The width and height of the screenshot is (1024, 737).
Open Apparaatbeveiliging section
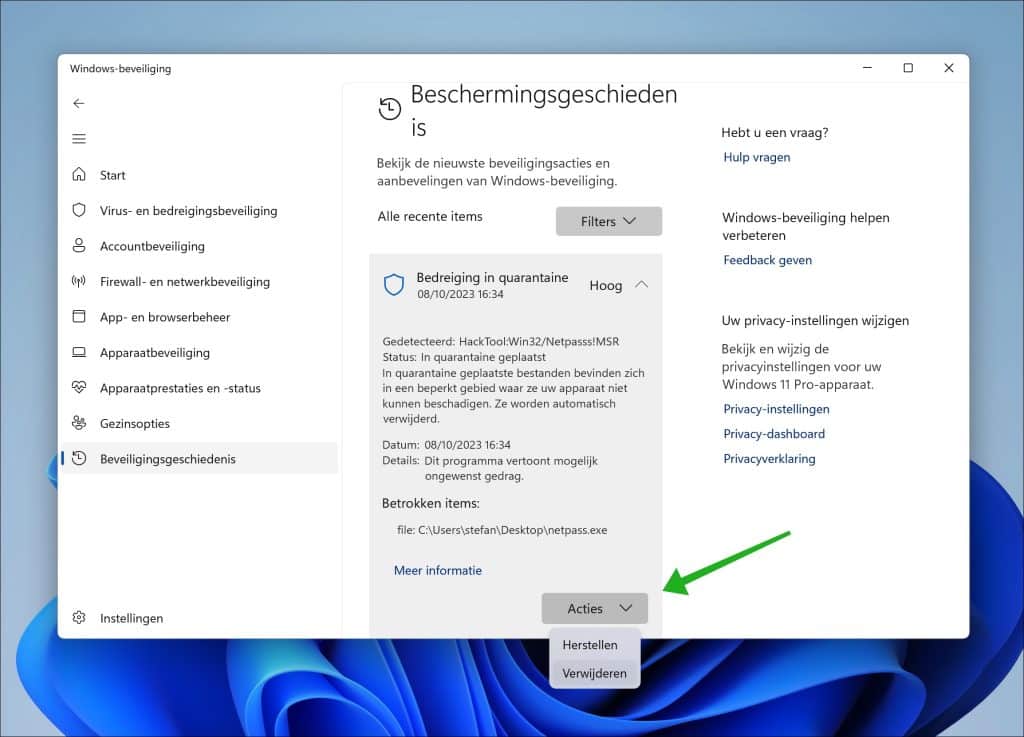pyautogui.click(x=155, y=353)
